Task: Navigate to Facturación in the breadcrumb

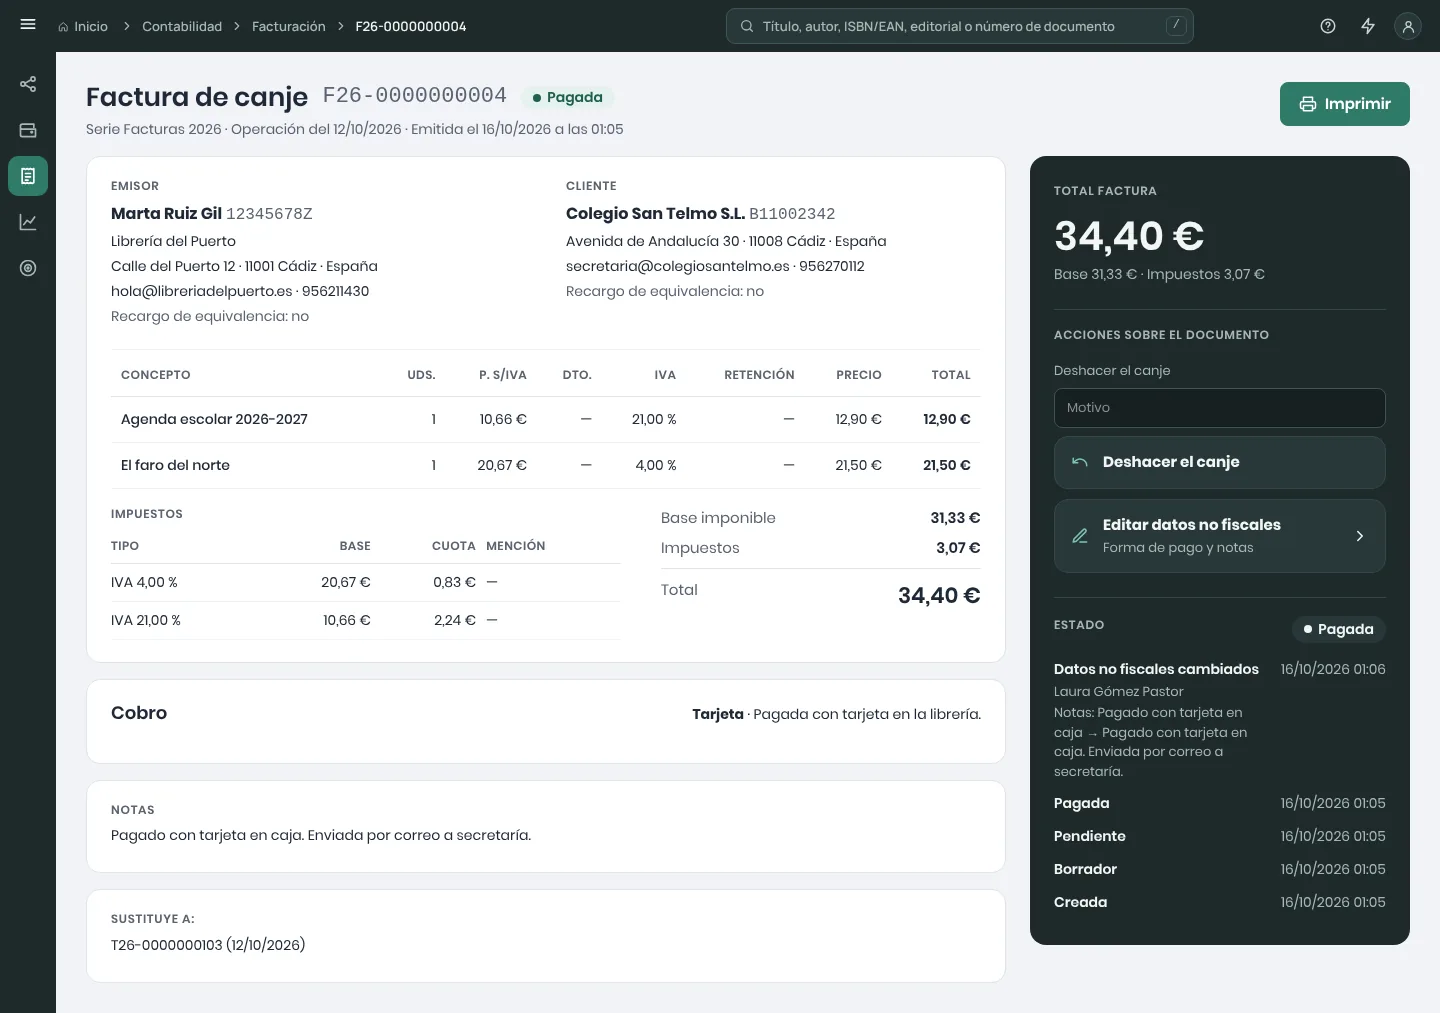Action: coord(289,26)
